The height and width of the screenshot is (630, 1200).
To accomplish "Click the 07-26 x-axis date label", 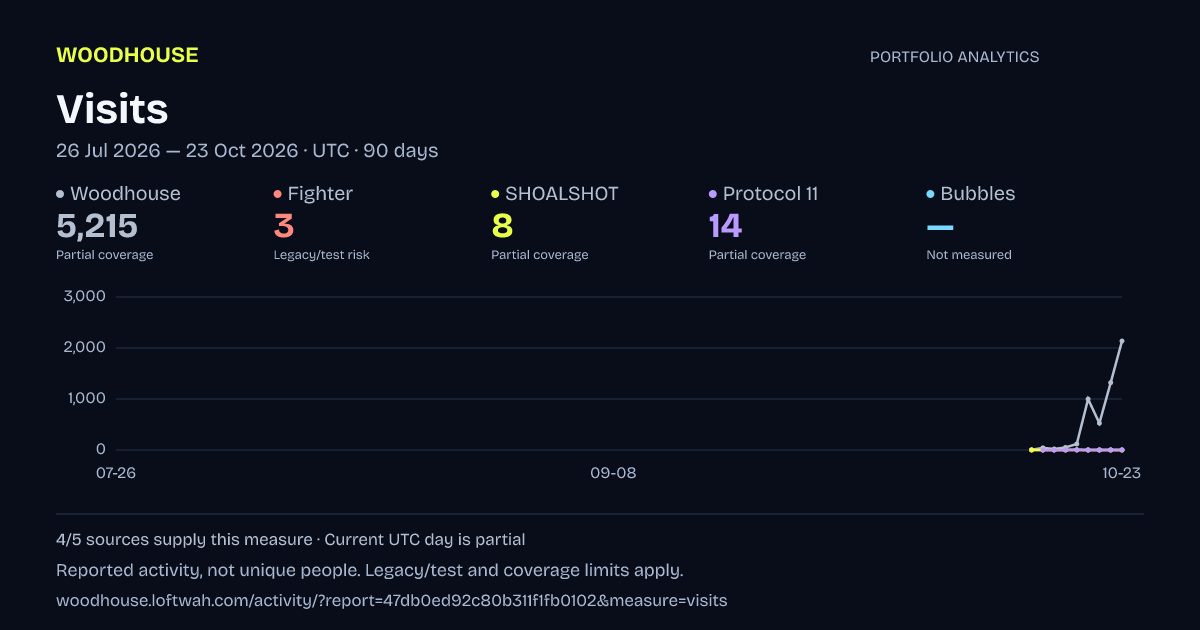I will coord(115,473).
